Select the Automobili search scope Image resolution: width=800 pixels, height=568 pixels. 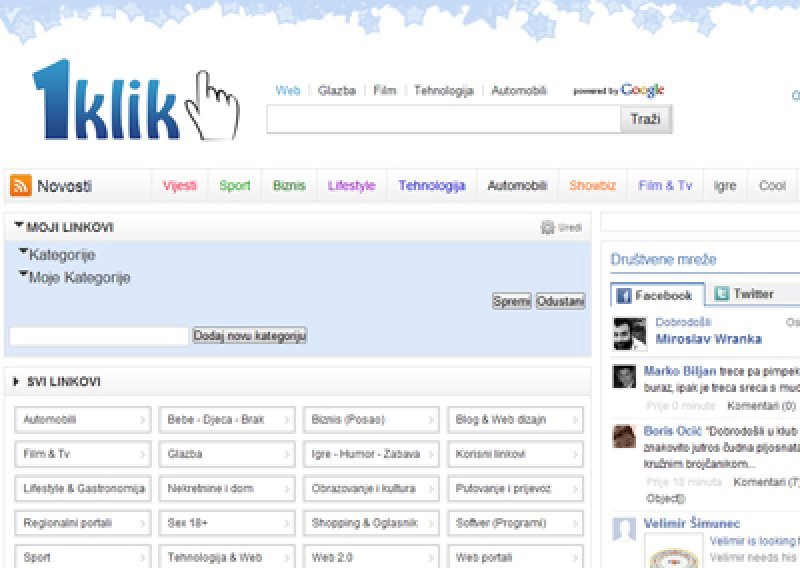pos(519,91)
